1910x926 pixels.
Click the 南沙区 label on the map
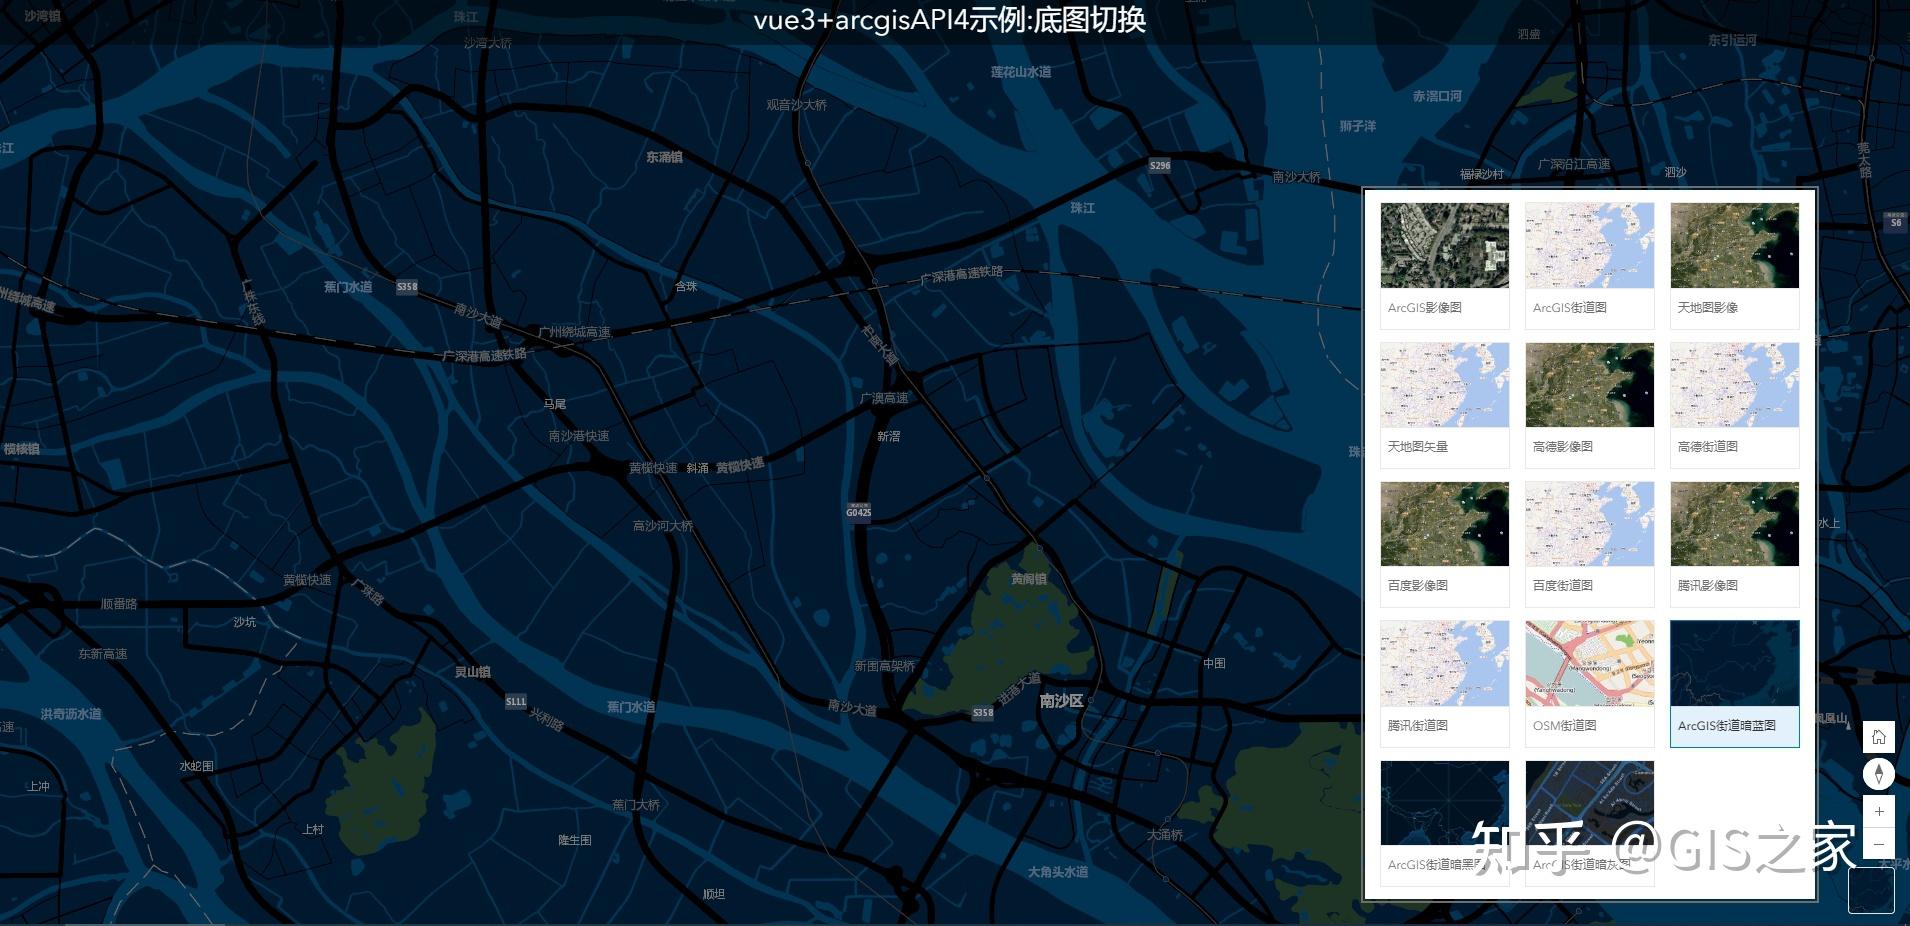(x=1061, y=701)
